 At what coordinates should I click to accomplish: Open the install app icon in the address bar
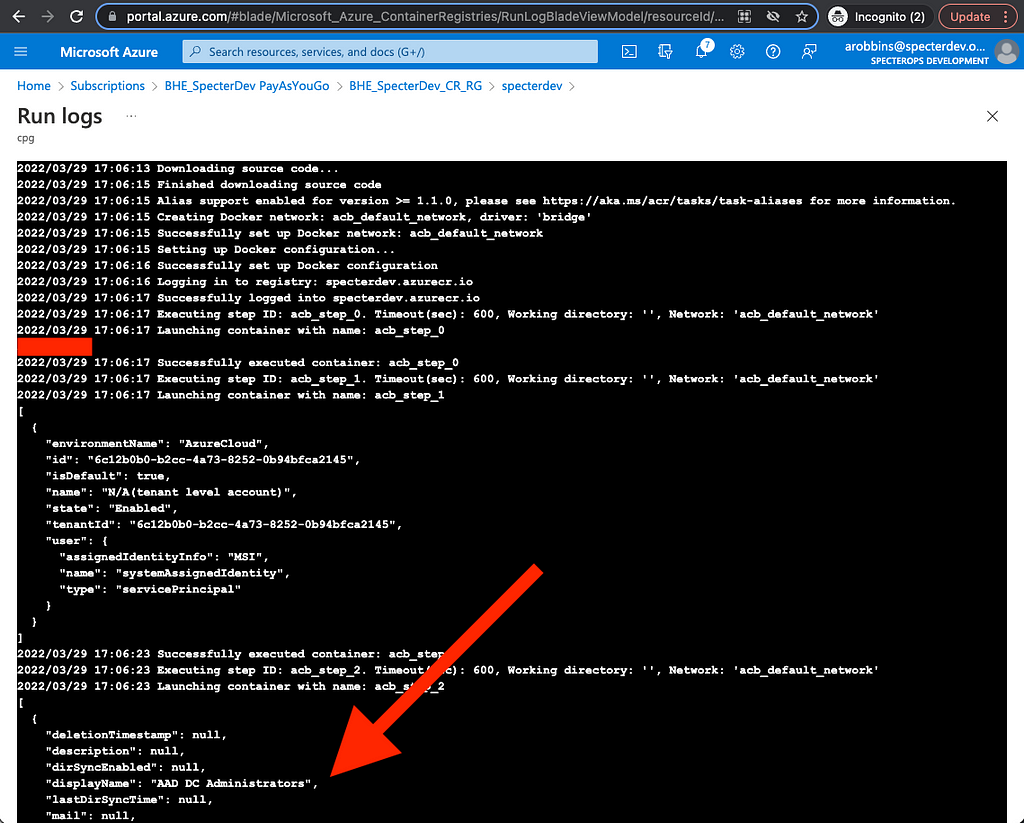(744, 17)
